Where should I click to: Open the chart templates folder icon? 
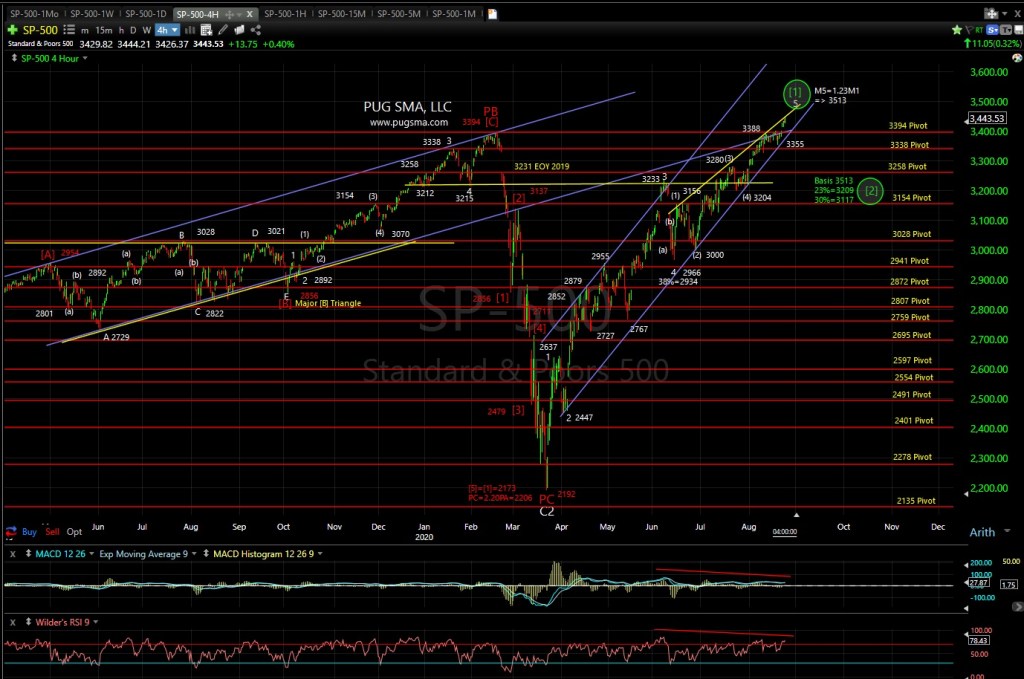tap(239, 30)
